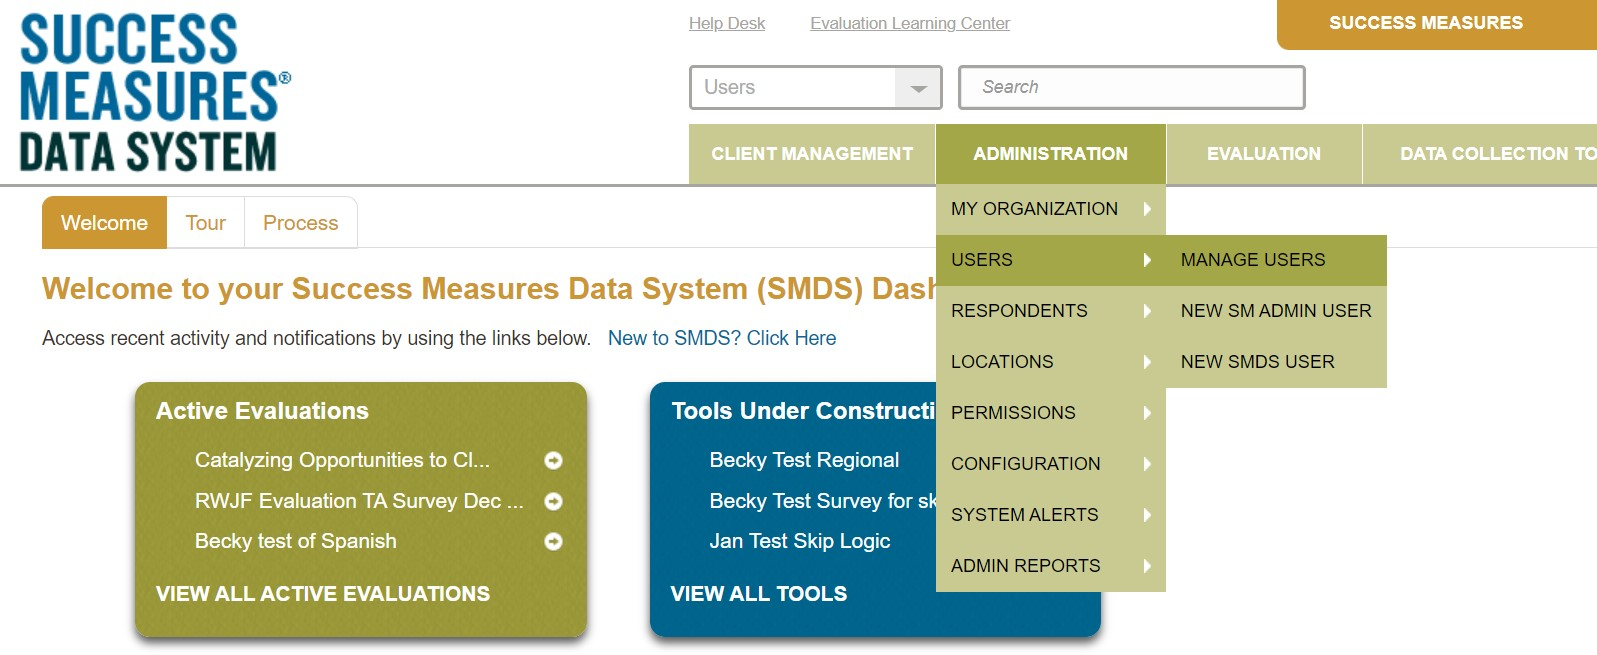Viewport: 1597px width, 655px height.
Task: Open the Client Management menu
Action: point(812,154)
